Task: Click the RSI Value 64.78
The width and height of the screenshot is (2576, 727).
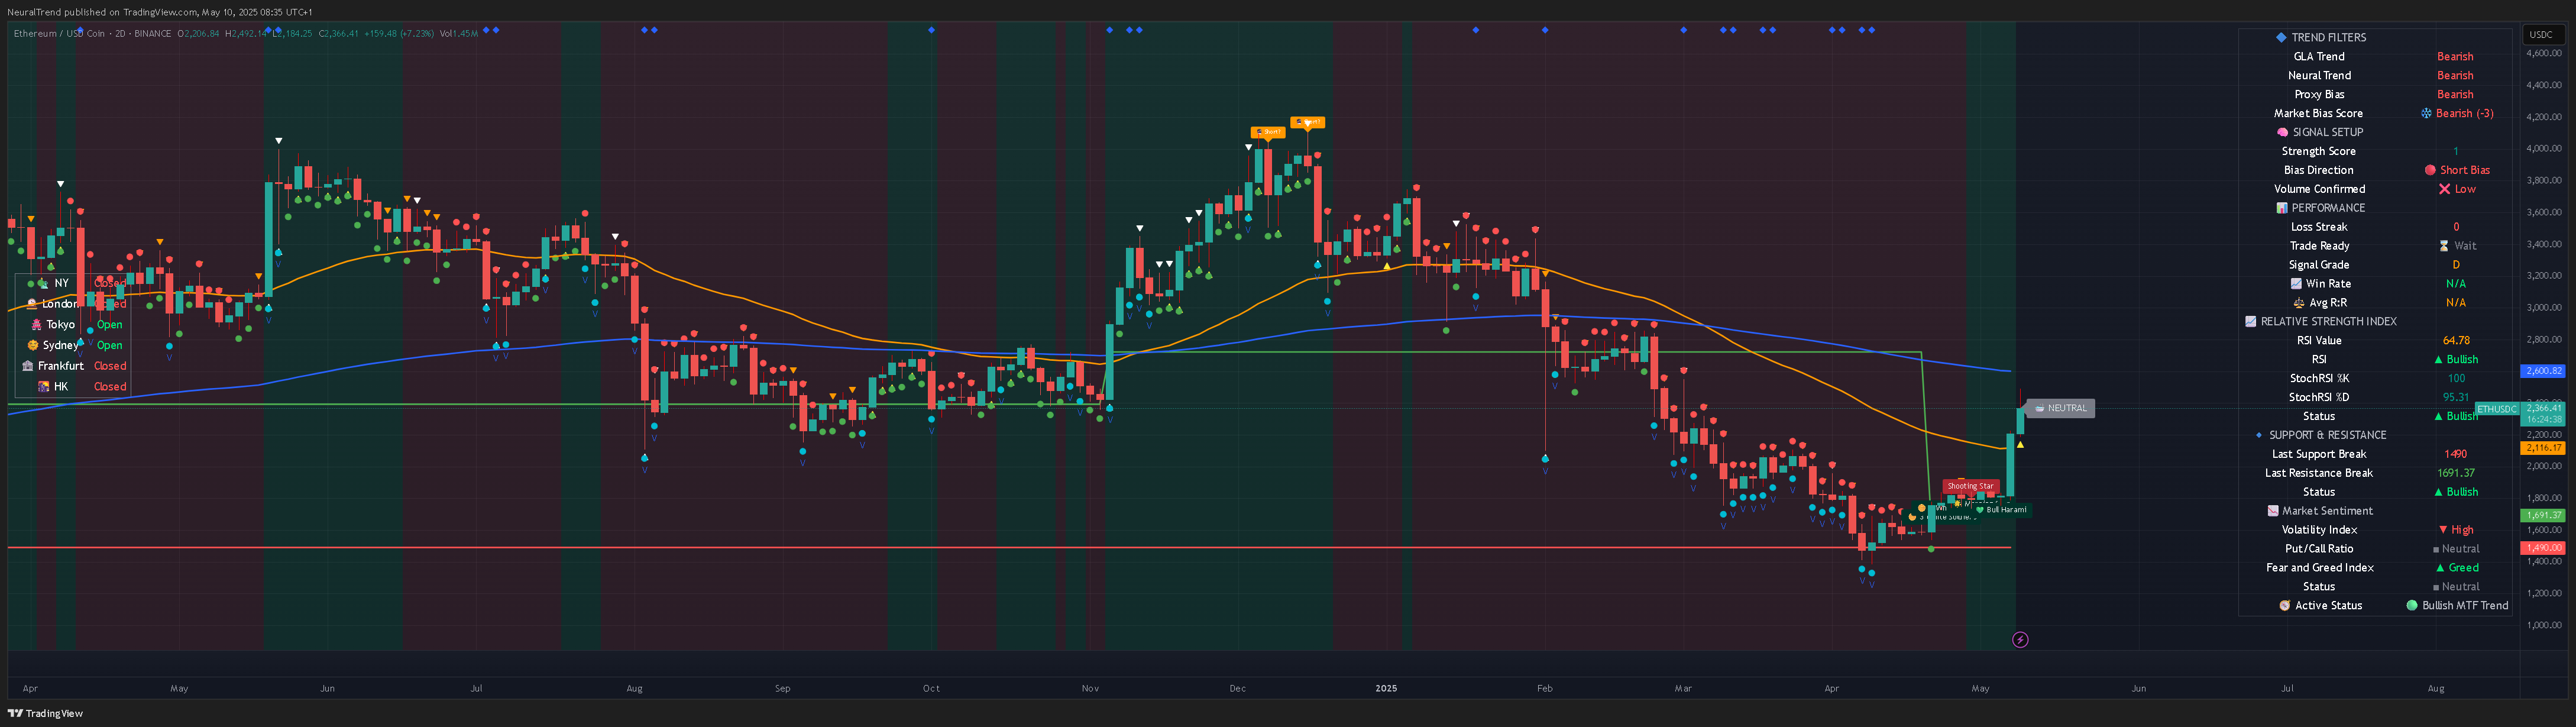Action: (x=2456, y=341)
